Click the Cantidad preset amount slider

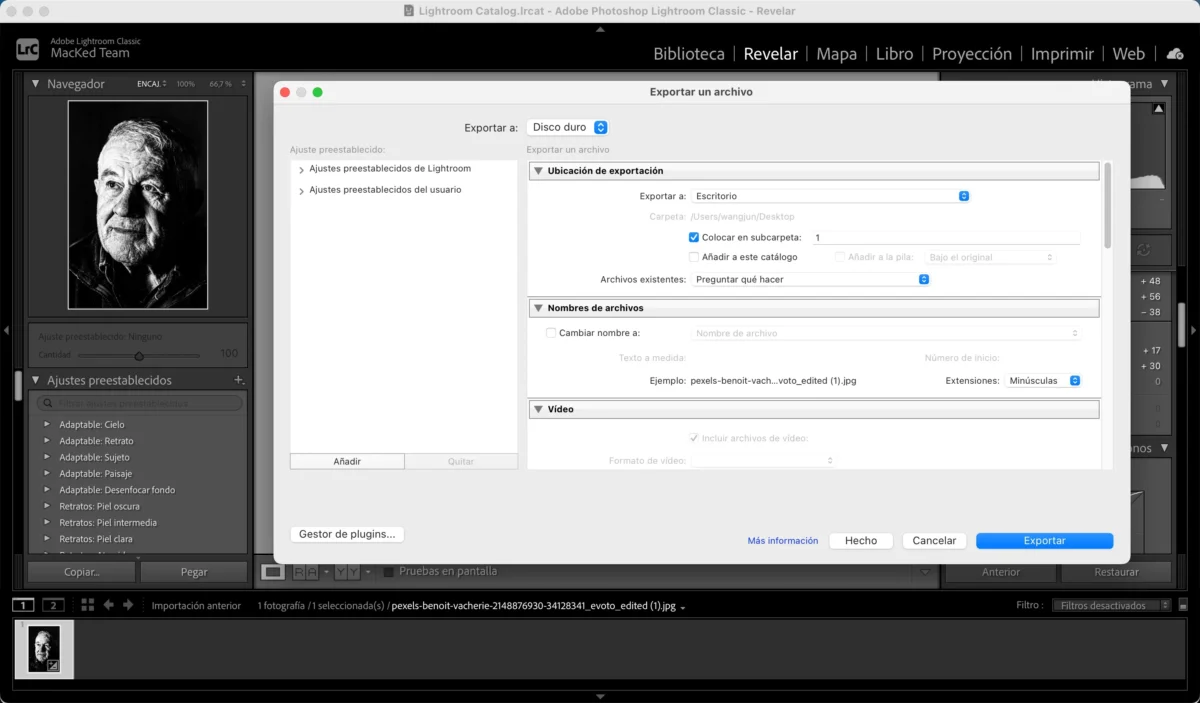point(139,355)
